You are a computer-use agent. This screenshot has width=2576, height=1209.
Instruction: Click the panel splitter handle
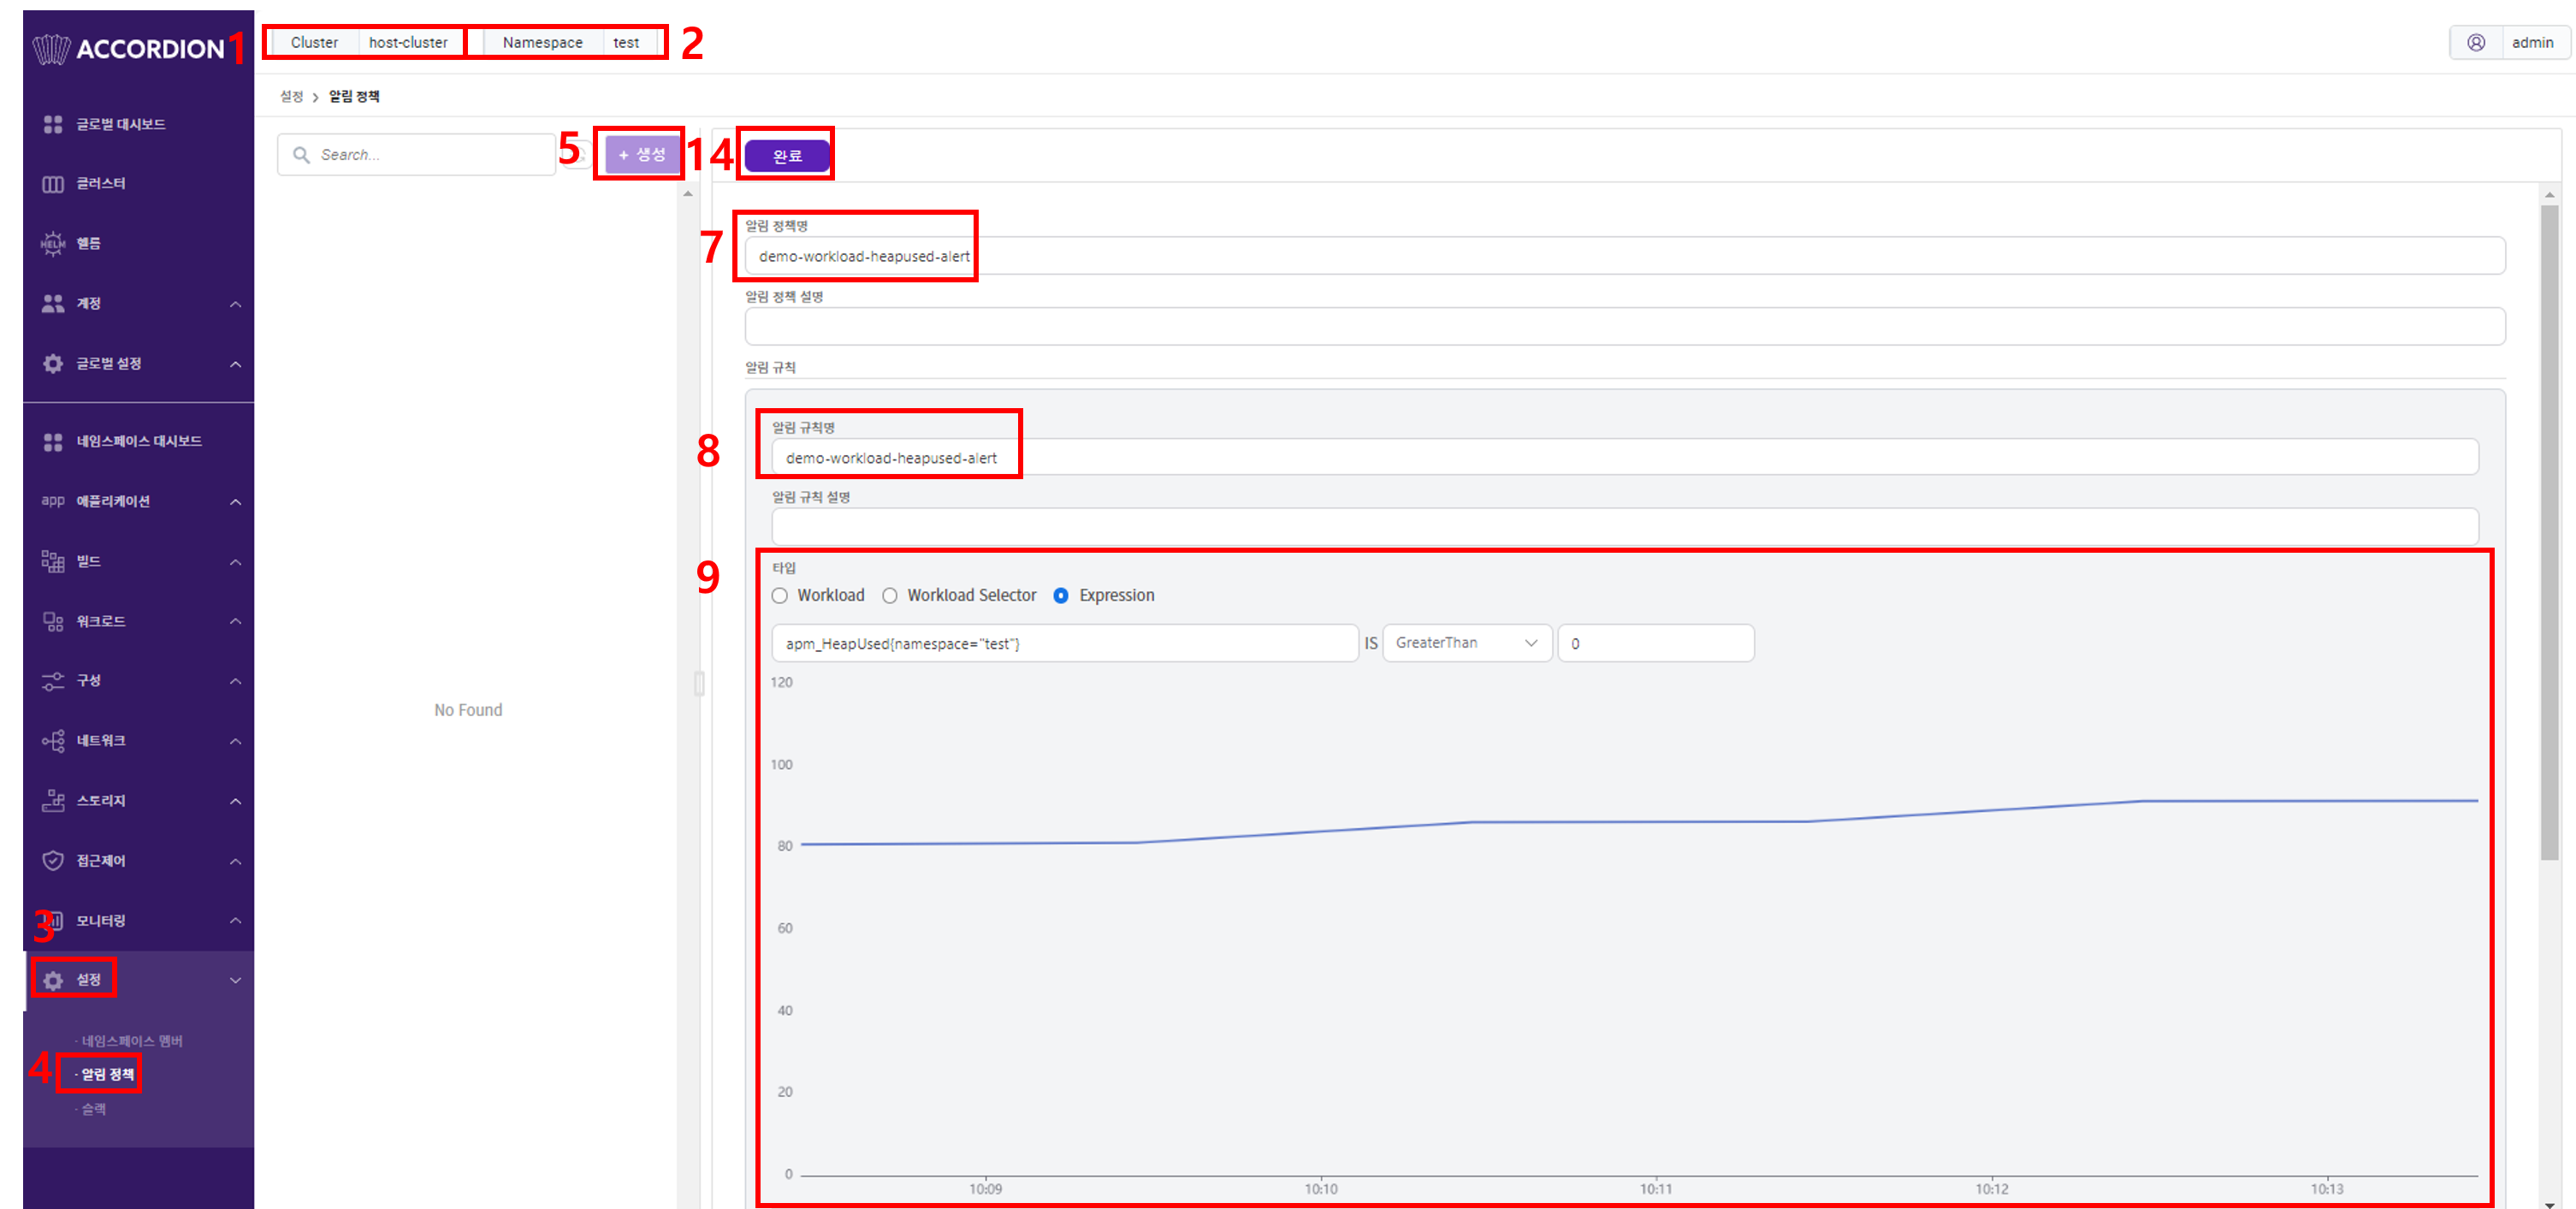pos(698,683)
